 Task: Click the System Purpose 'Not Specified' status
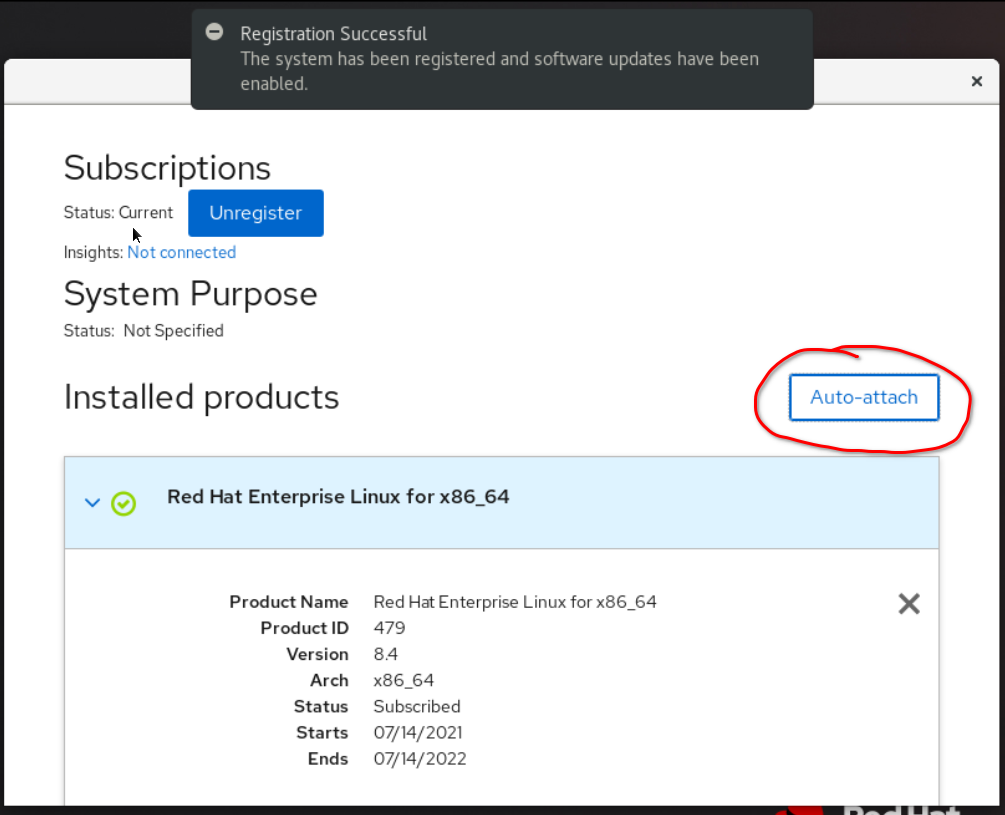click(174, 331)
